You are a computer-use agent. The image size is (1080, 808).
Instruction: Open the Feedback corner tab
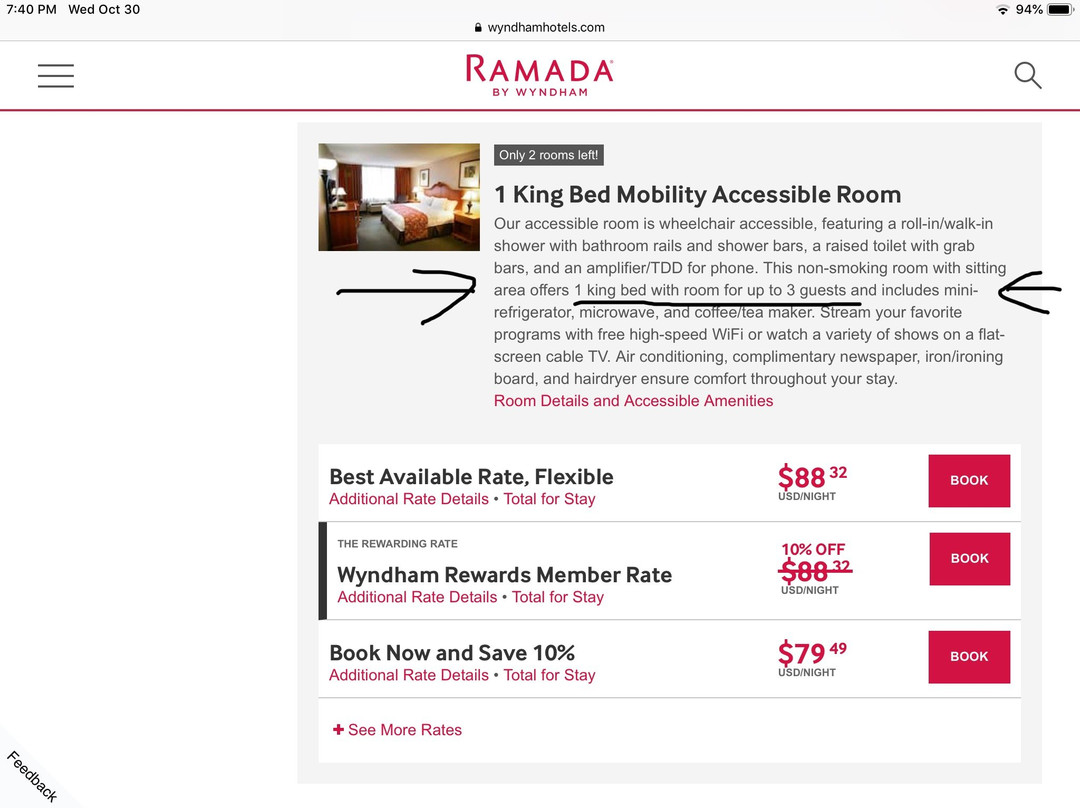point(30,776)
